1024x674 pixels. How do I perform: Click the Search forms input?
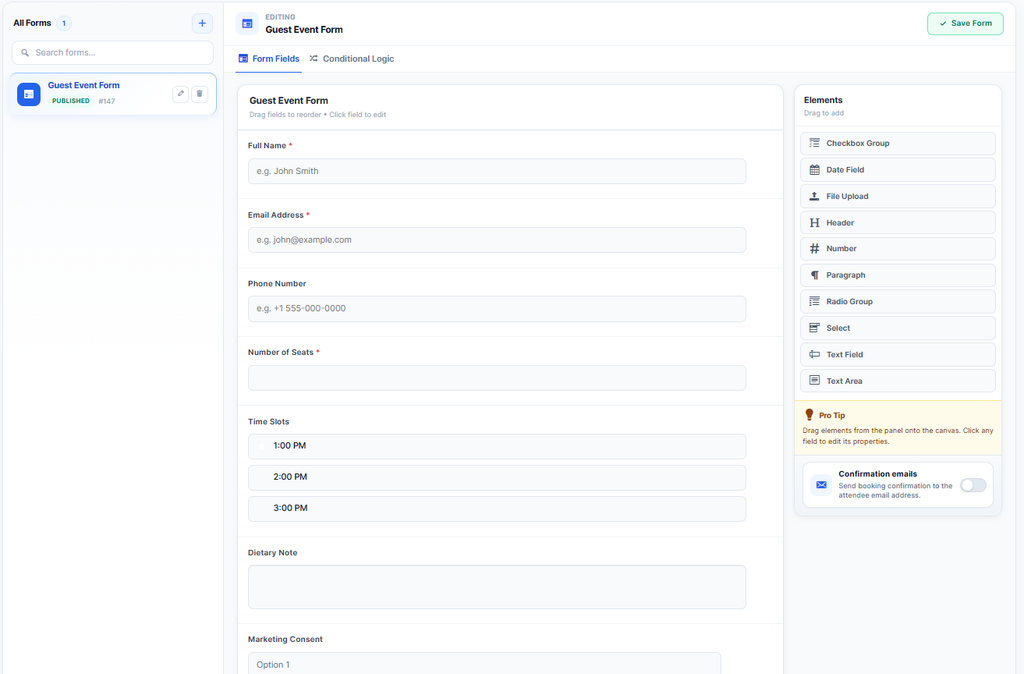point(113,53)
